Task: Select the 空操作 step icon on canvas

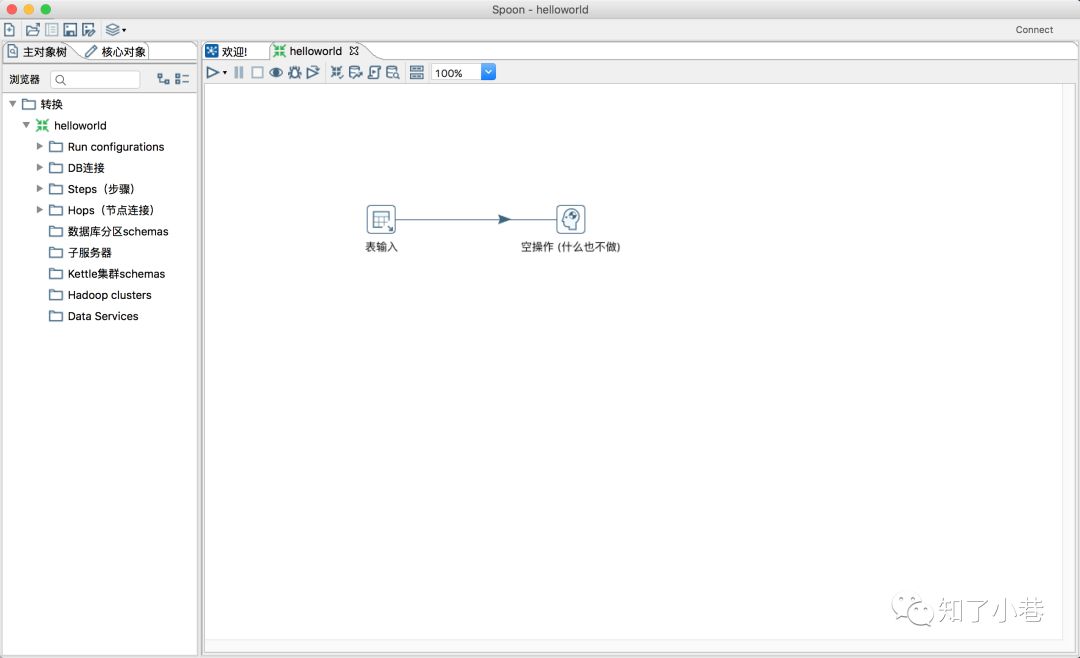Action: tap(570, 220)
